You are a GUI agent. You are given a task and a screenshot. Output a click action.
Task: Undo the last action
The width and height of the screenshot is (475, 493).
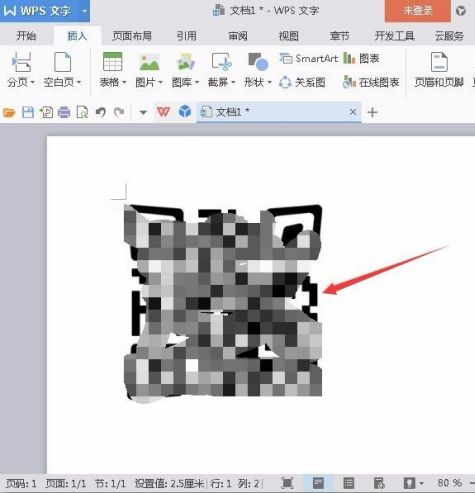[100, 112]
